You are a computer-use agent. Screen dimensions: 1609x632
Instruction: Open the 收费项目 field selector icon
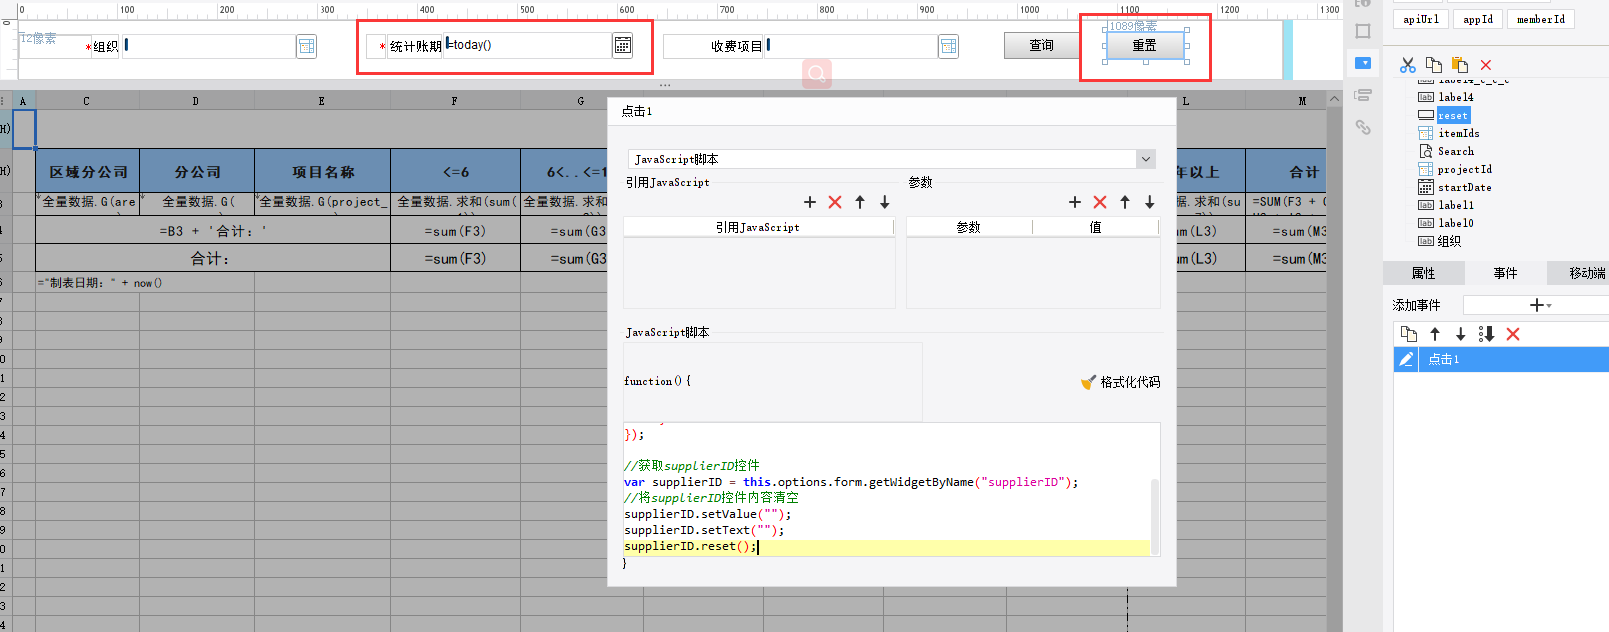pyautogui.click(x=949, y=46)
